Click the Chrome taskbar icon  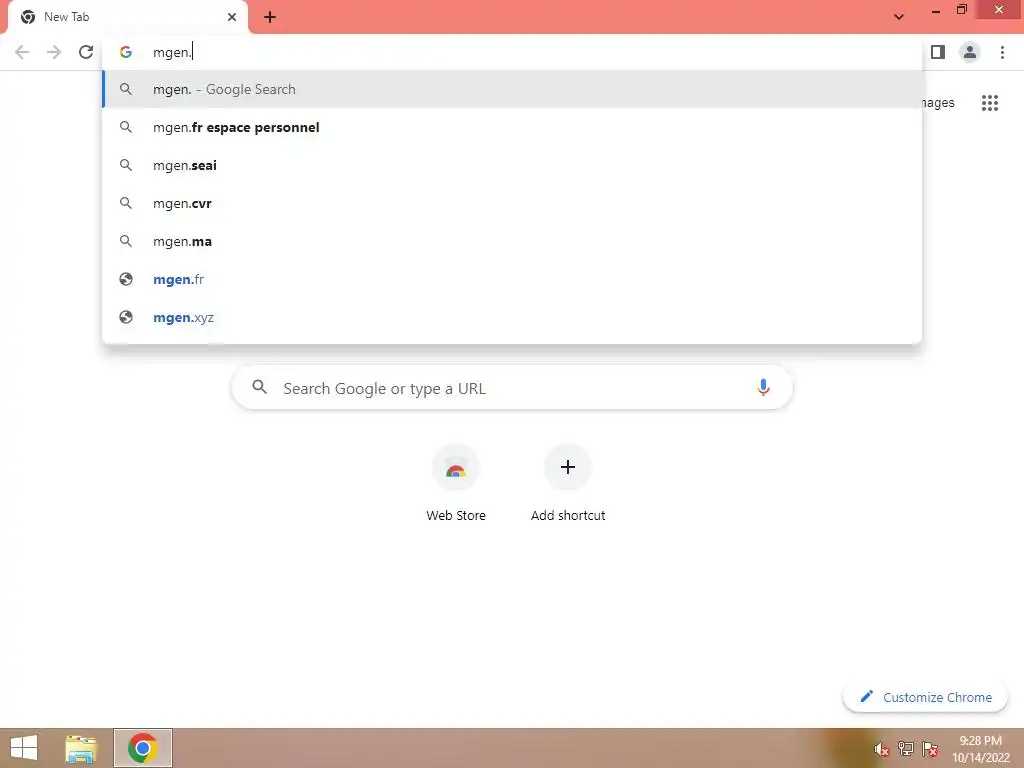(x=143, y=748)
